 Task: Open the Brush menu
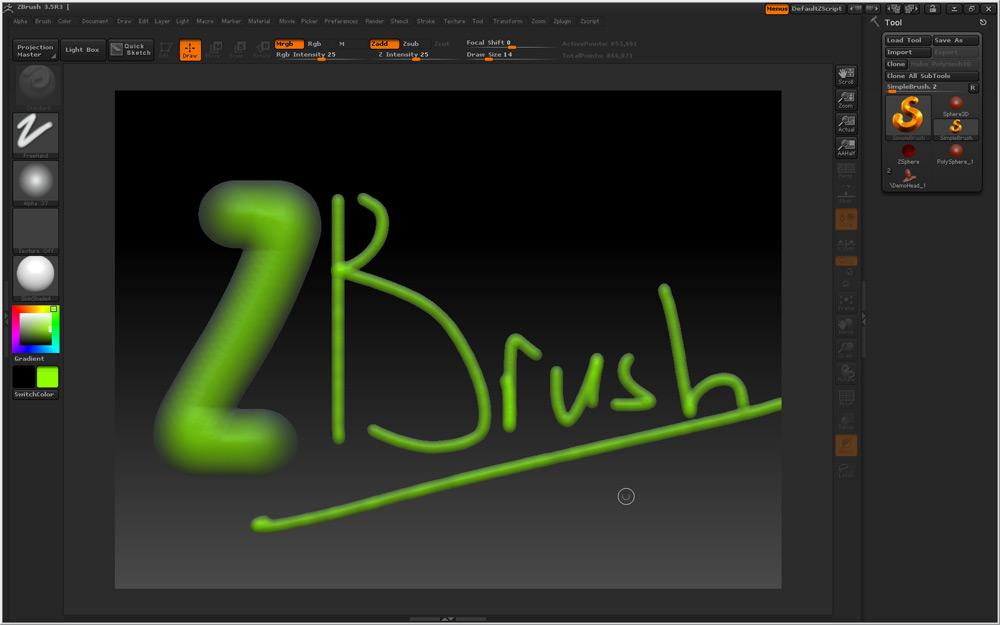[x=43, y=21]
